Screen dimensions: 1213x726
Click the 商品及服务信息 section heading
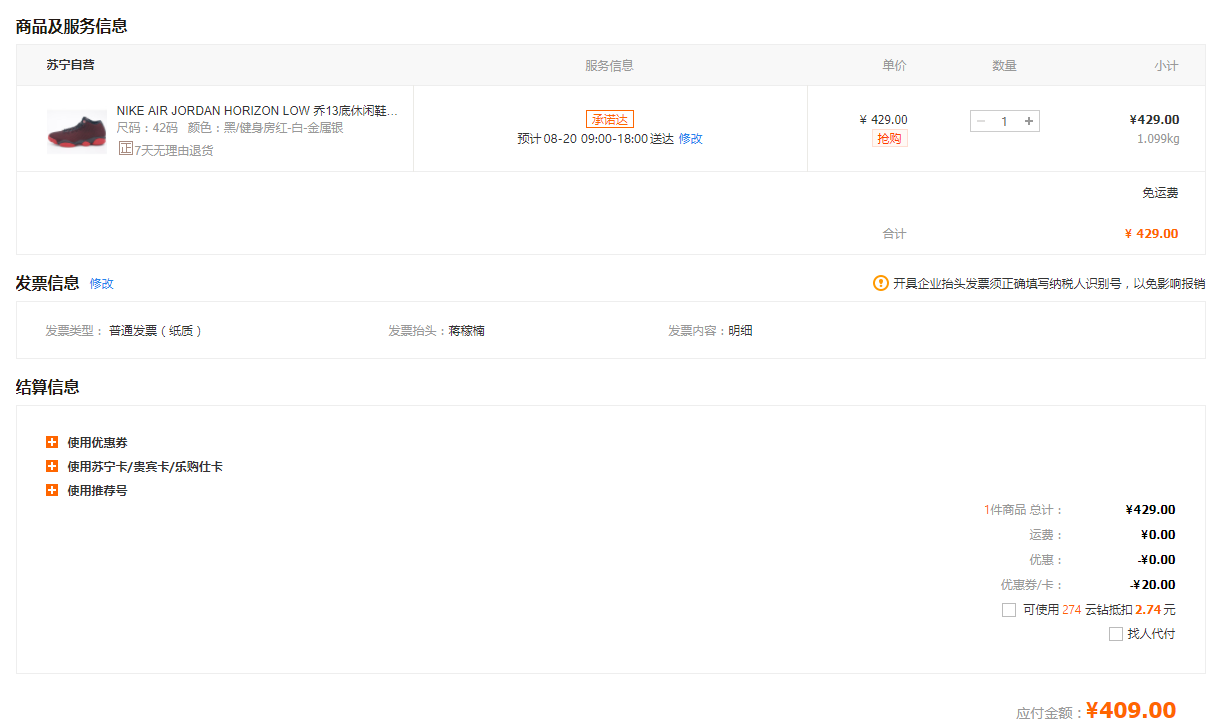tap(72, 27)
